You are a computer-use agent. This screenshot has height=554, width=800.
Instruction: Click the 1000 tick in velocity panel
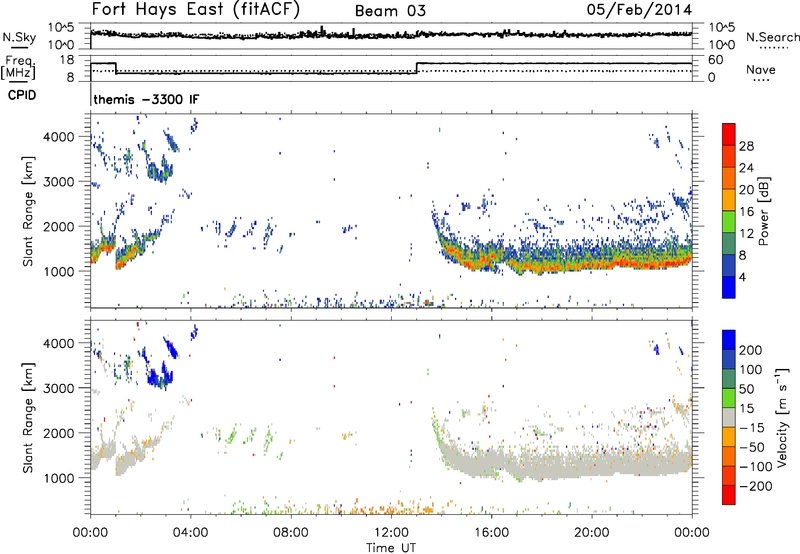pyautogui.click(x=59, y=478)
